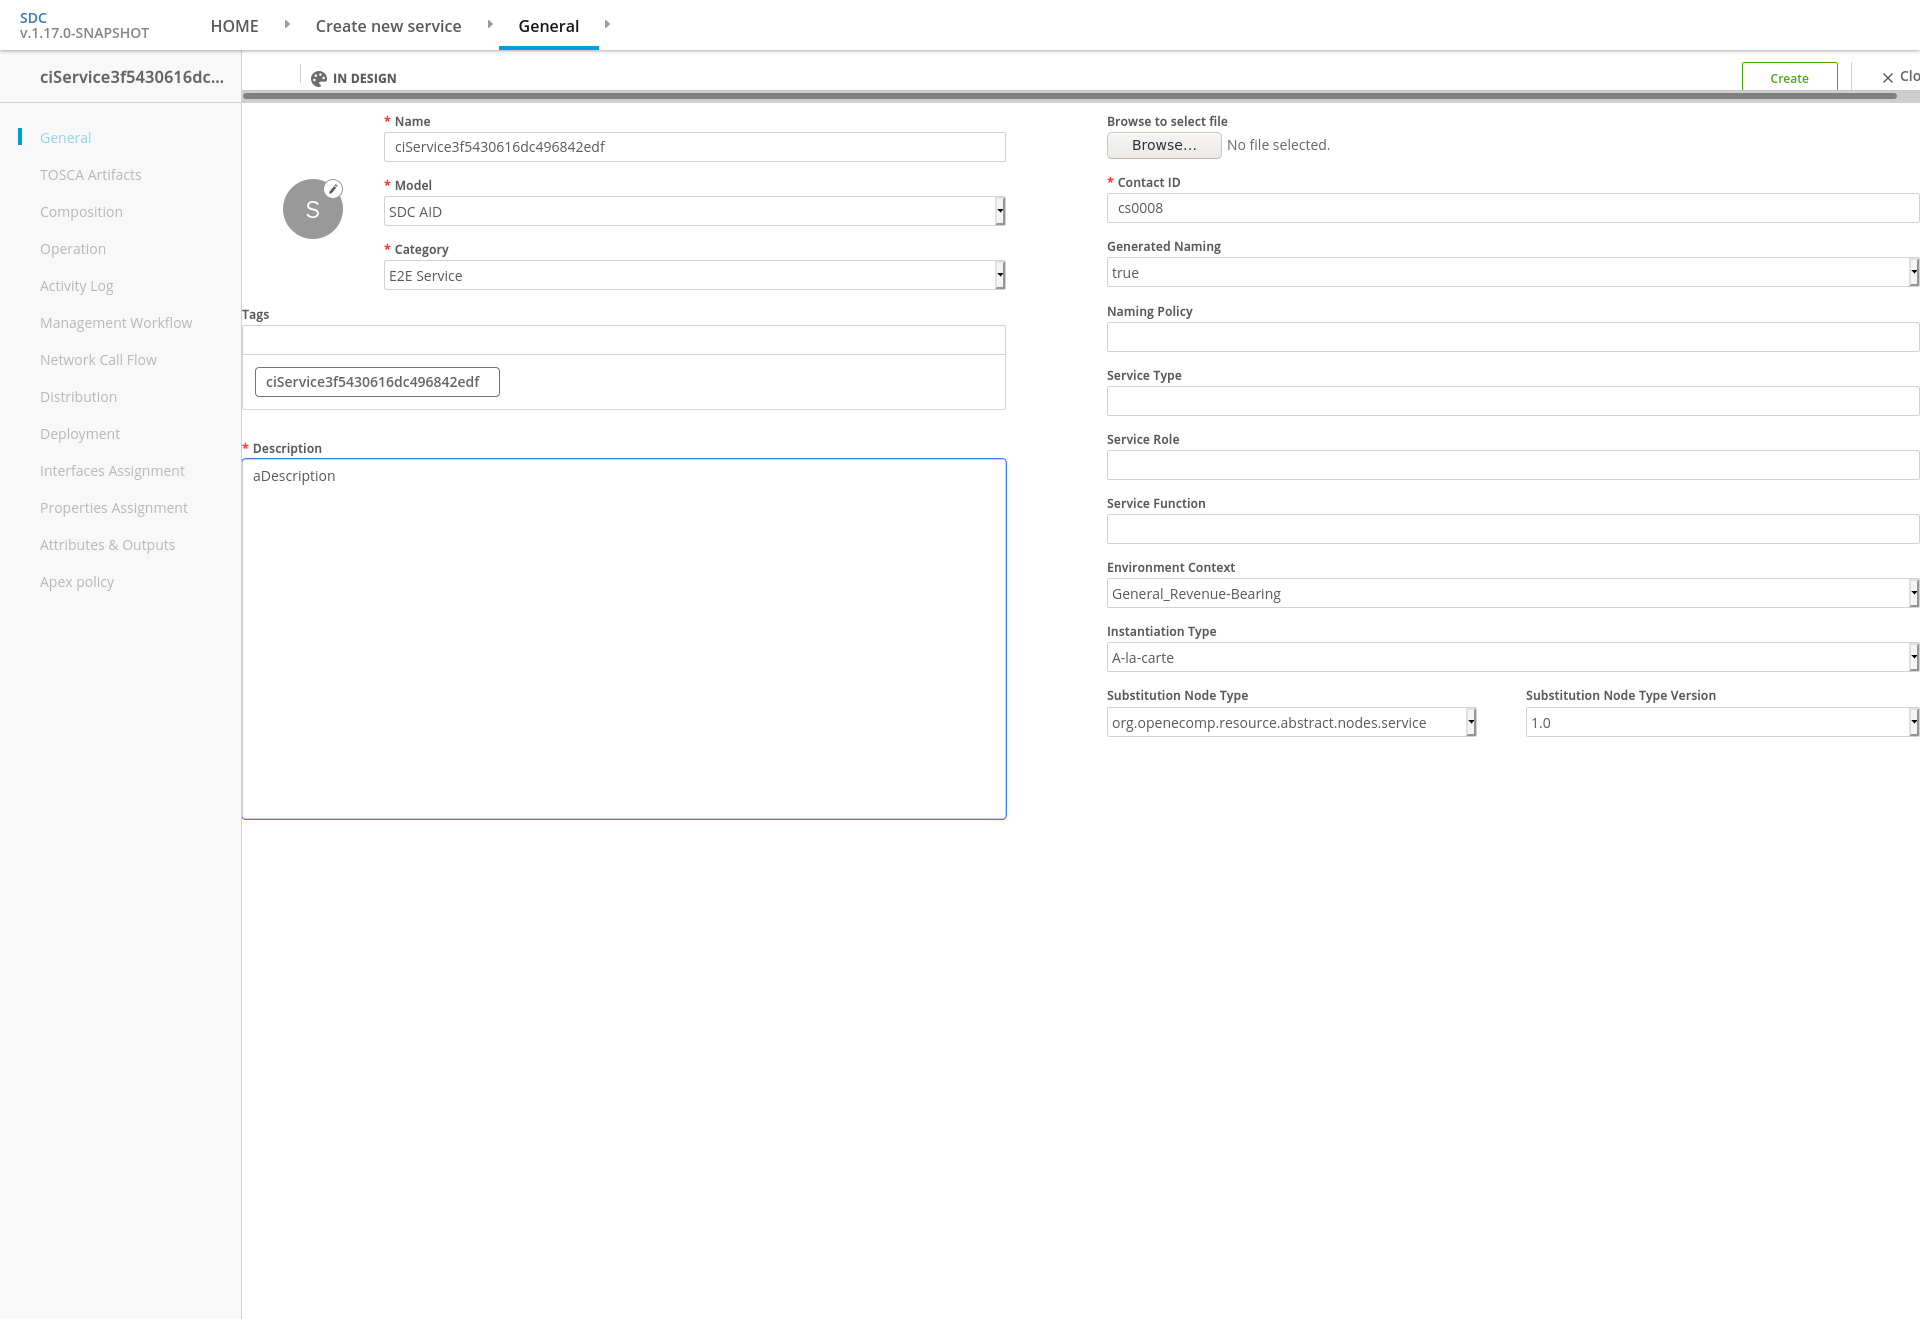Click the green Create button

tap(1789, 78)
